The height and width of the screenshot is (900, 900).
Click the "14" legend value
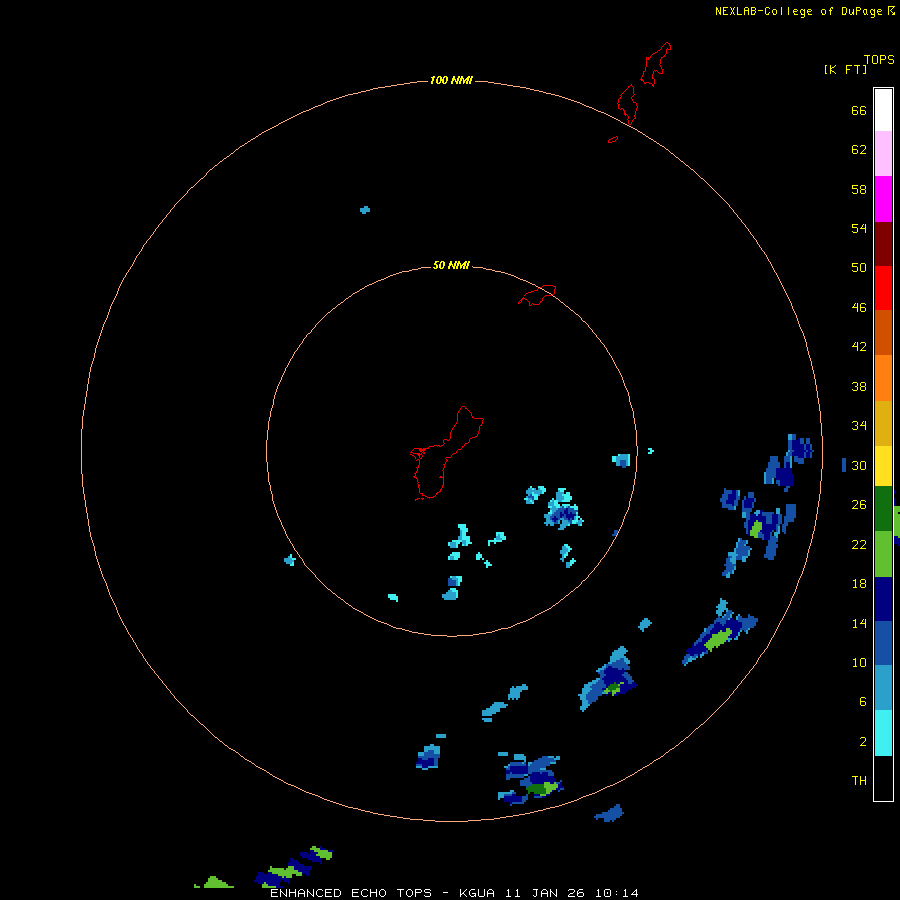(859, 623)
